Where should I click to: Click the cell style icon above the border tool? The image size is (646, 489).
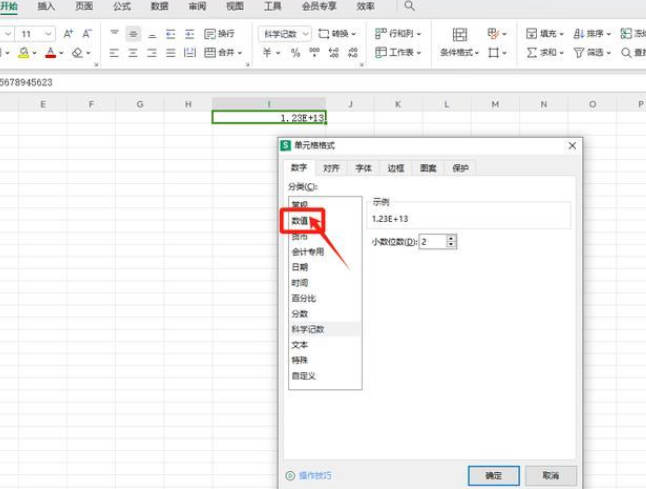pyautogui.click(x=493, y=33)
